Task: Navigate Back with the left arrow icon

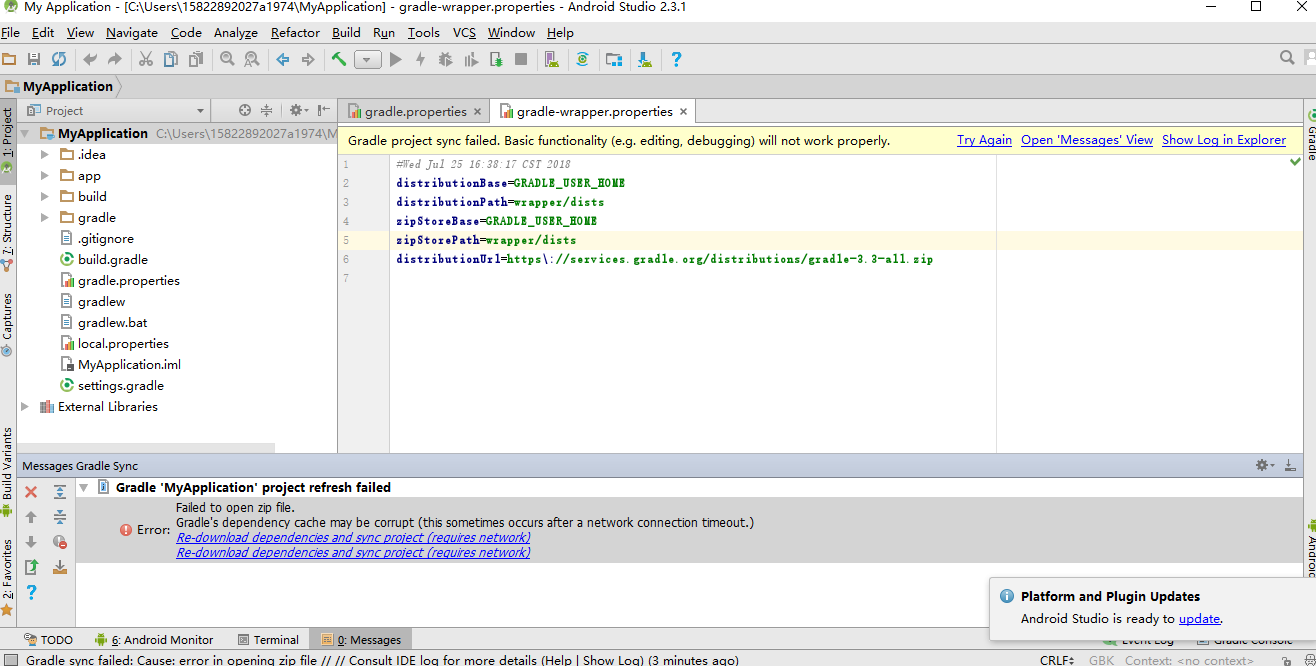Action: tap(283, 60)
